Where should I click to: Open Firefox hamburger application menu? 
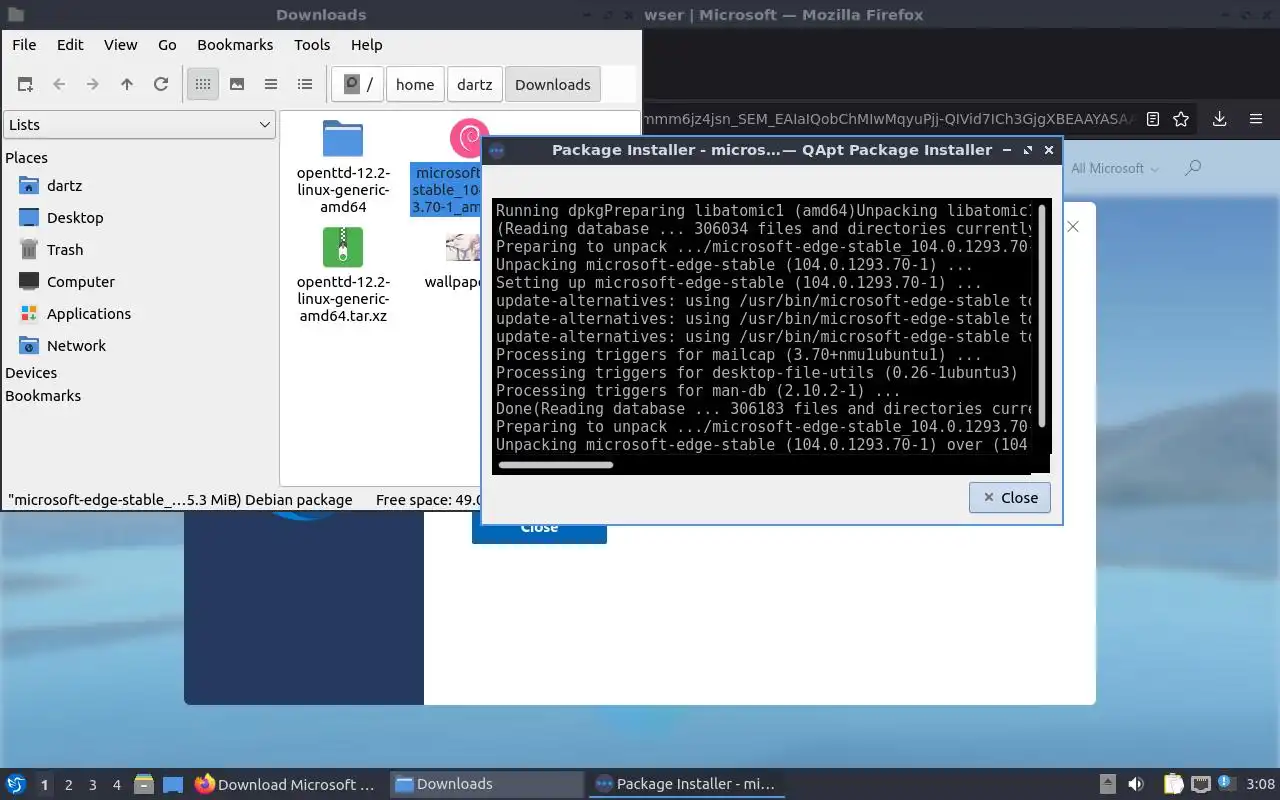[x=1256, y=119]
